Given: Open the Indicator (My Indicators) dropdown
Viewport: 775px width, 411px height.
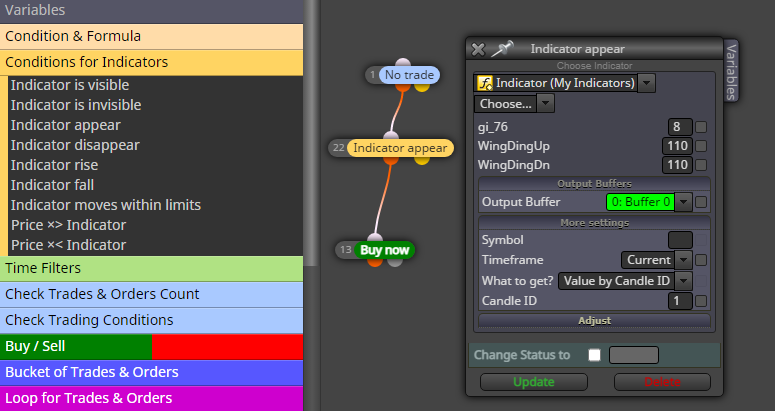Looking at the screenshot, I should (x=646, y=83).
